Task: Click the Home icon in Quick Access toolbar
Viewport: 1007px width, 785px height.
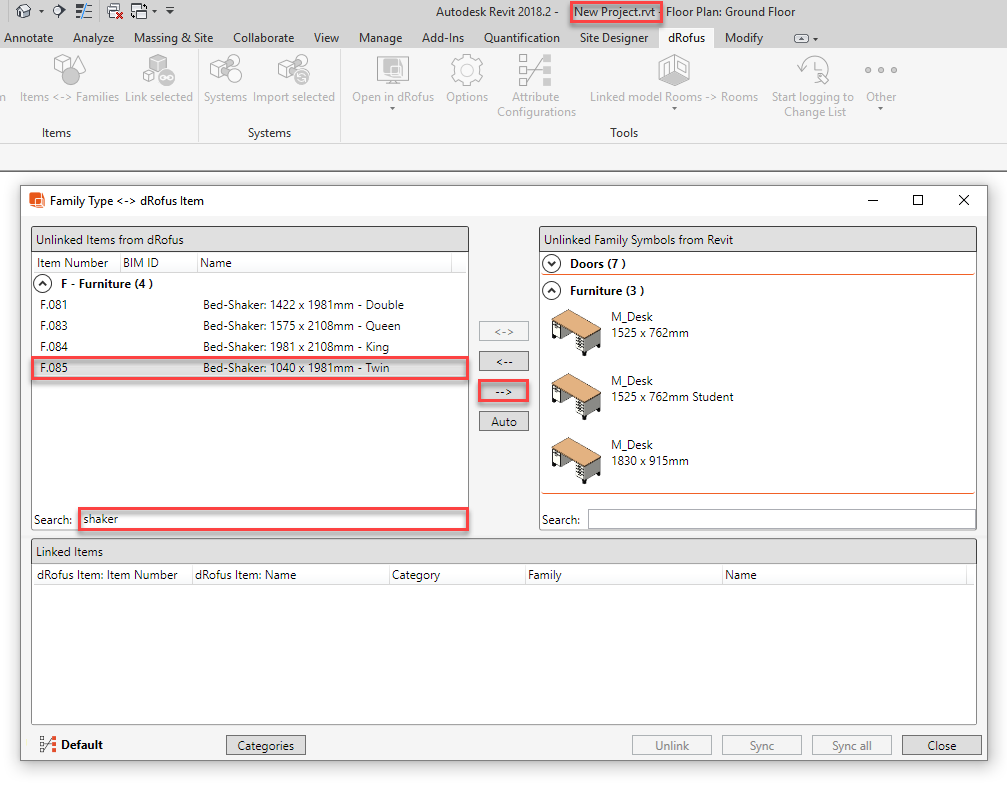Action: 22,9
